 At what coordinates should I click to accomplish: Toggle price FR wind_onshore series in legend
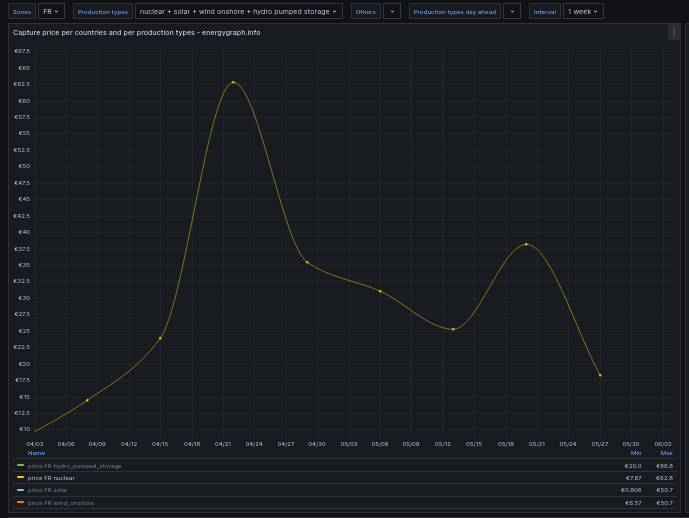(61, 503)
